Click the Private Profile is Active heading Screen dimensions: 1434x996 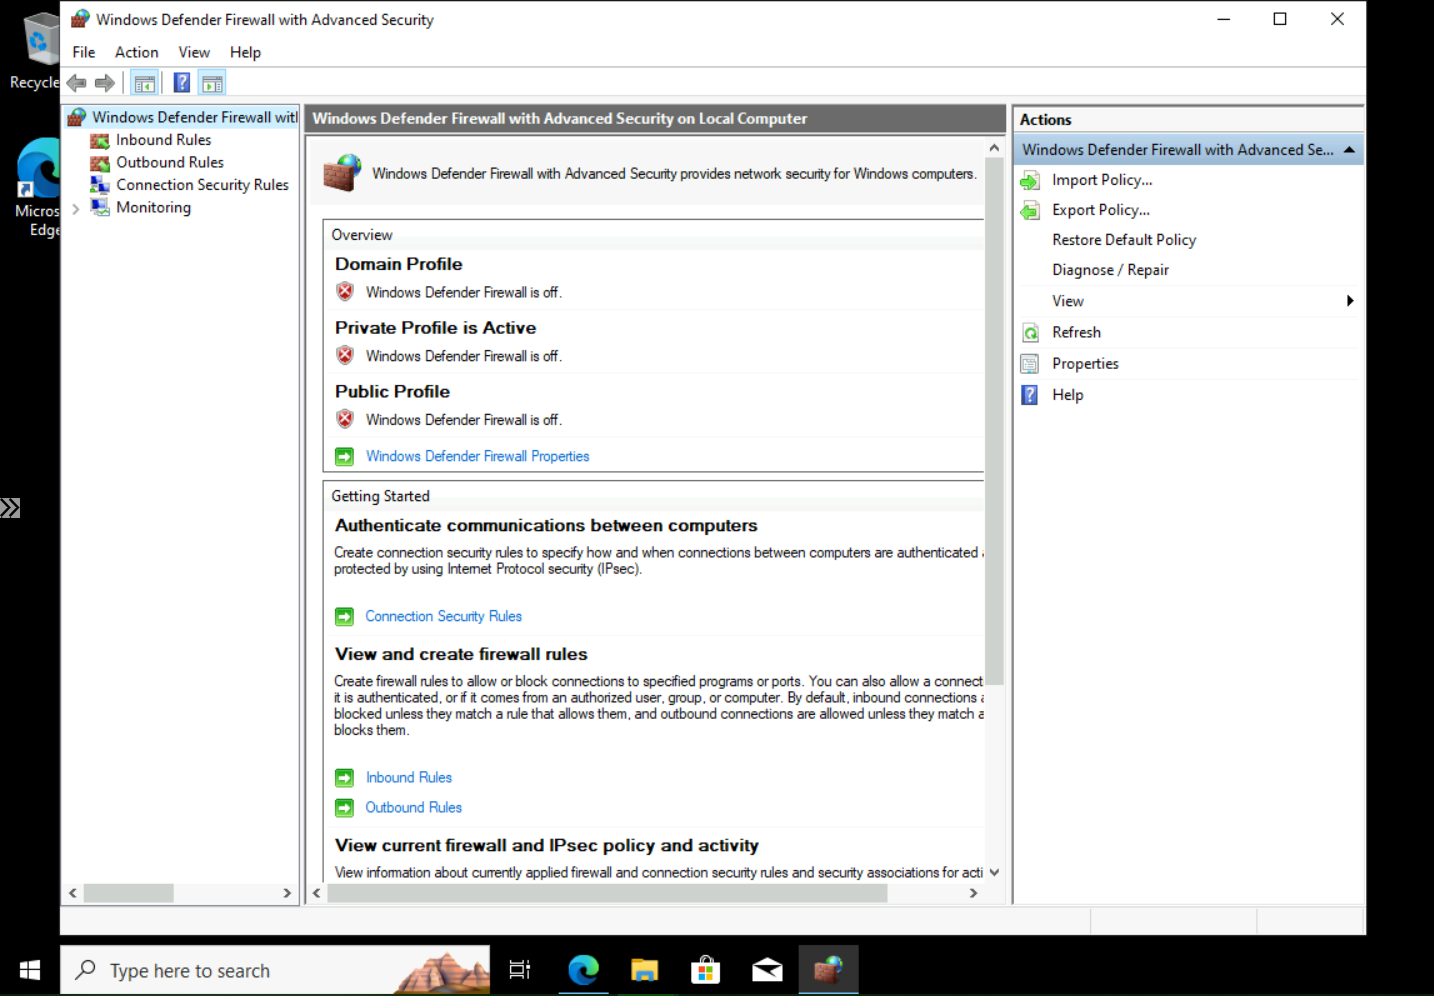click(x=435, y=328)
